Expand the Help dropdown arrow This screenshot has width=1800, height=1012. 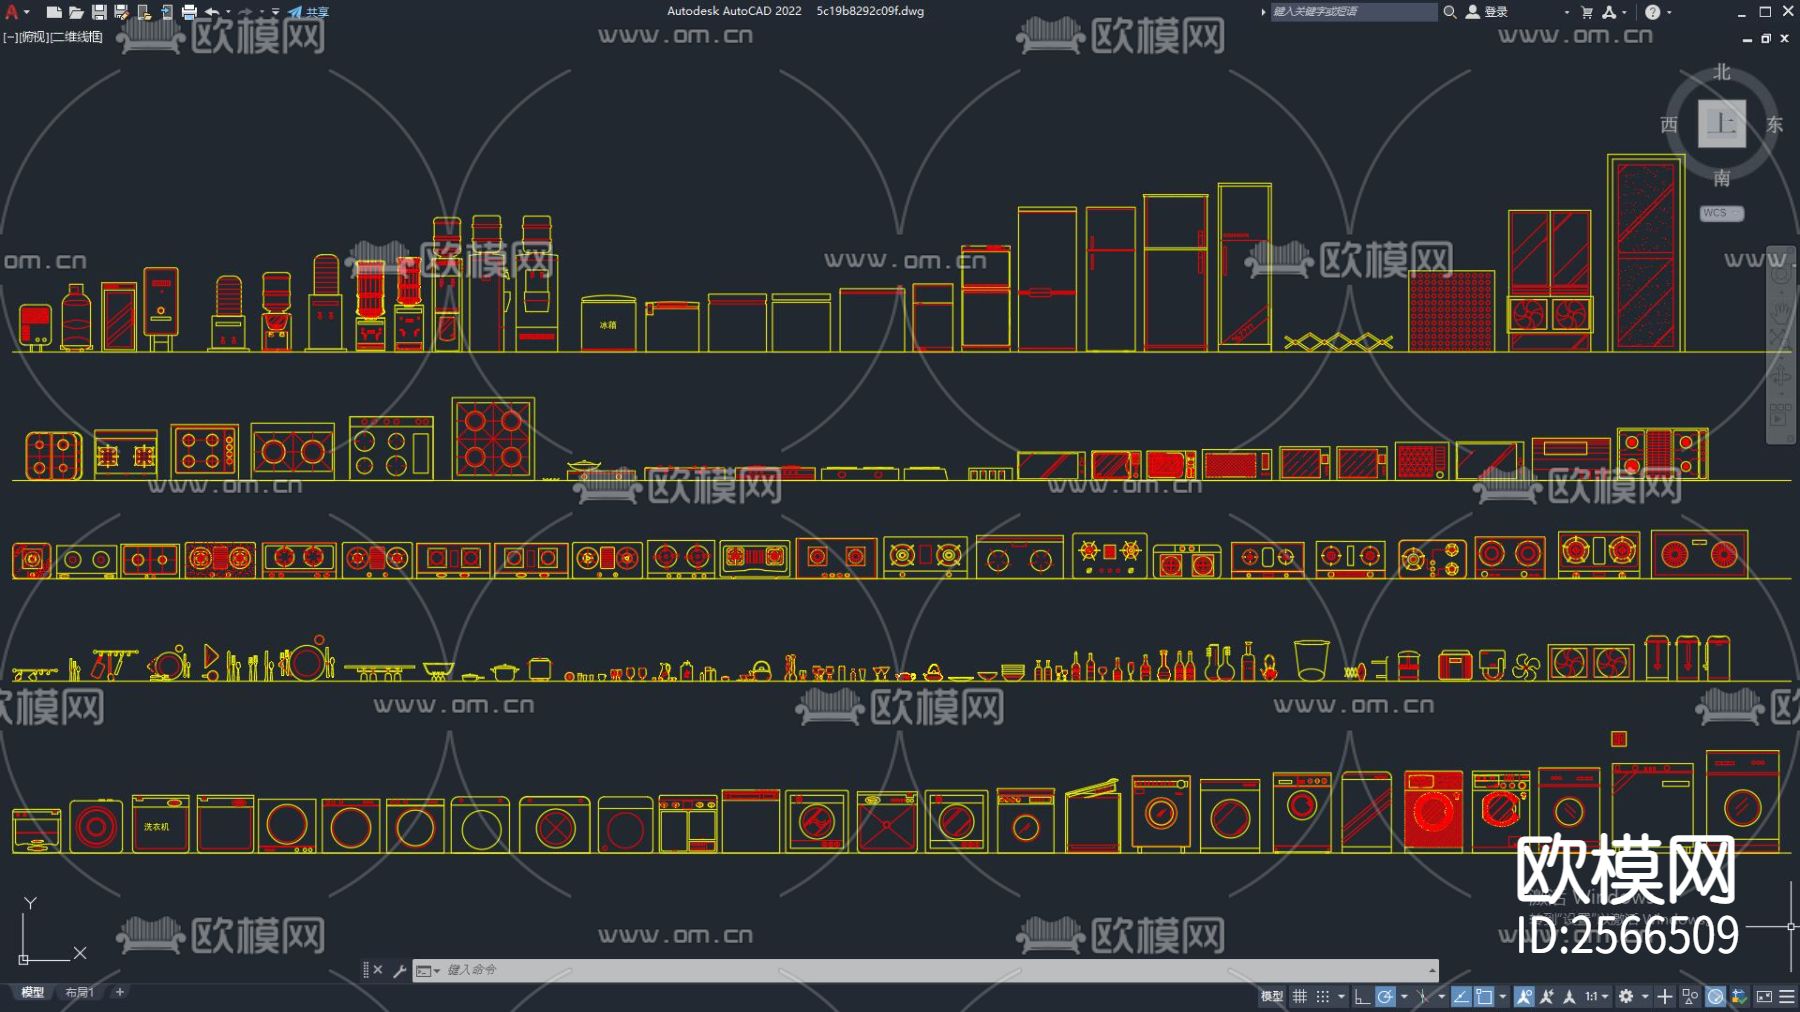[1669, 12]
